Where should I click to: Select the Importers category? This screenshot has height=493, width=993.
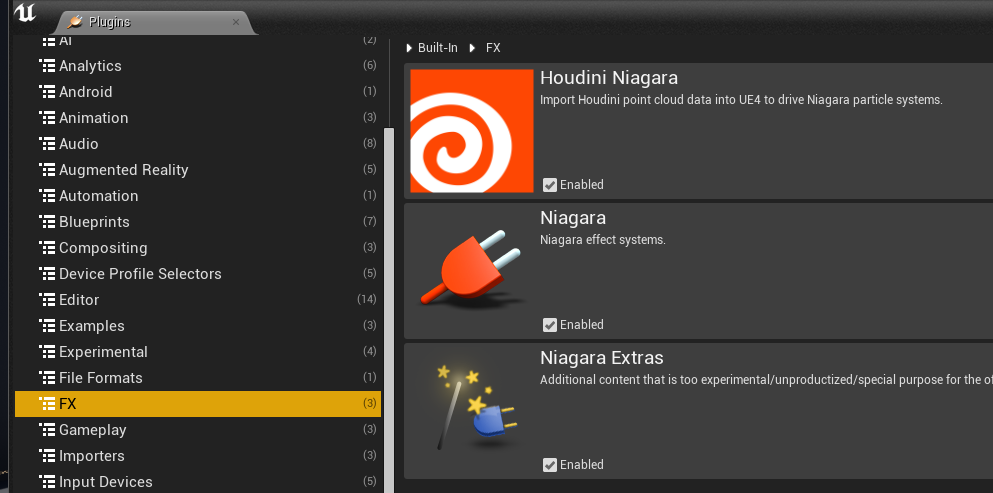198,456
